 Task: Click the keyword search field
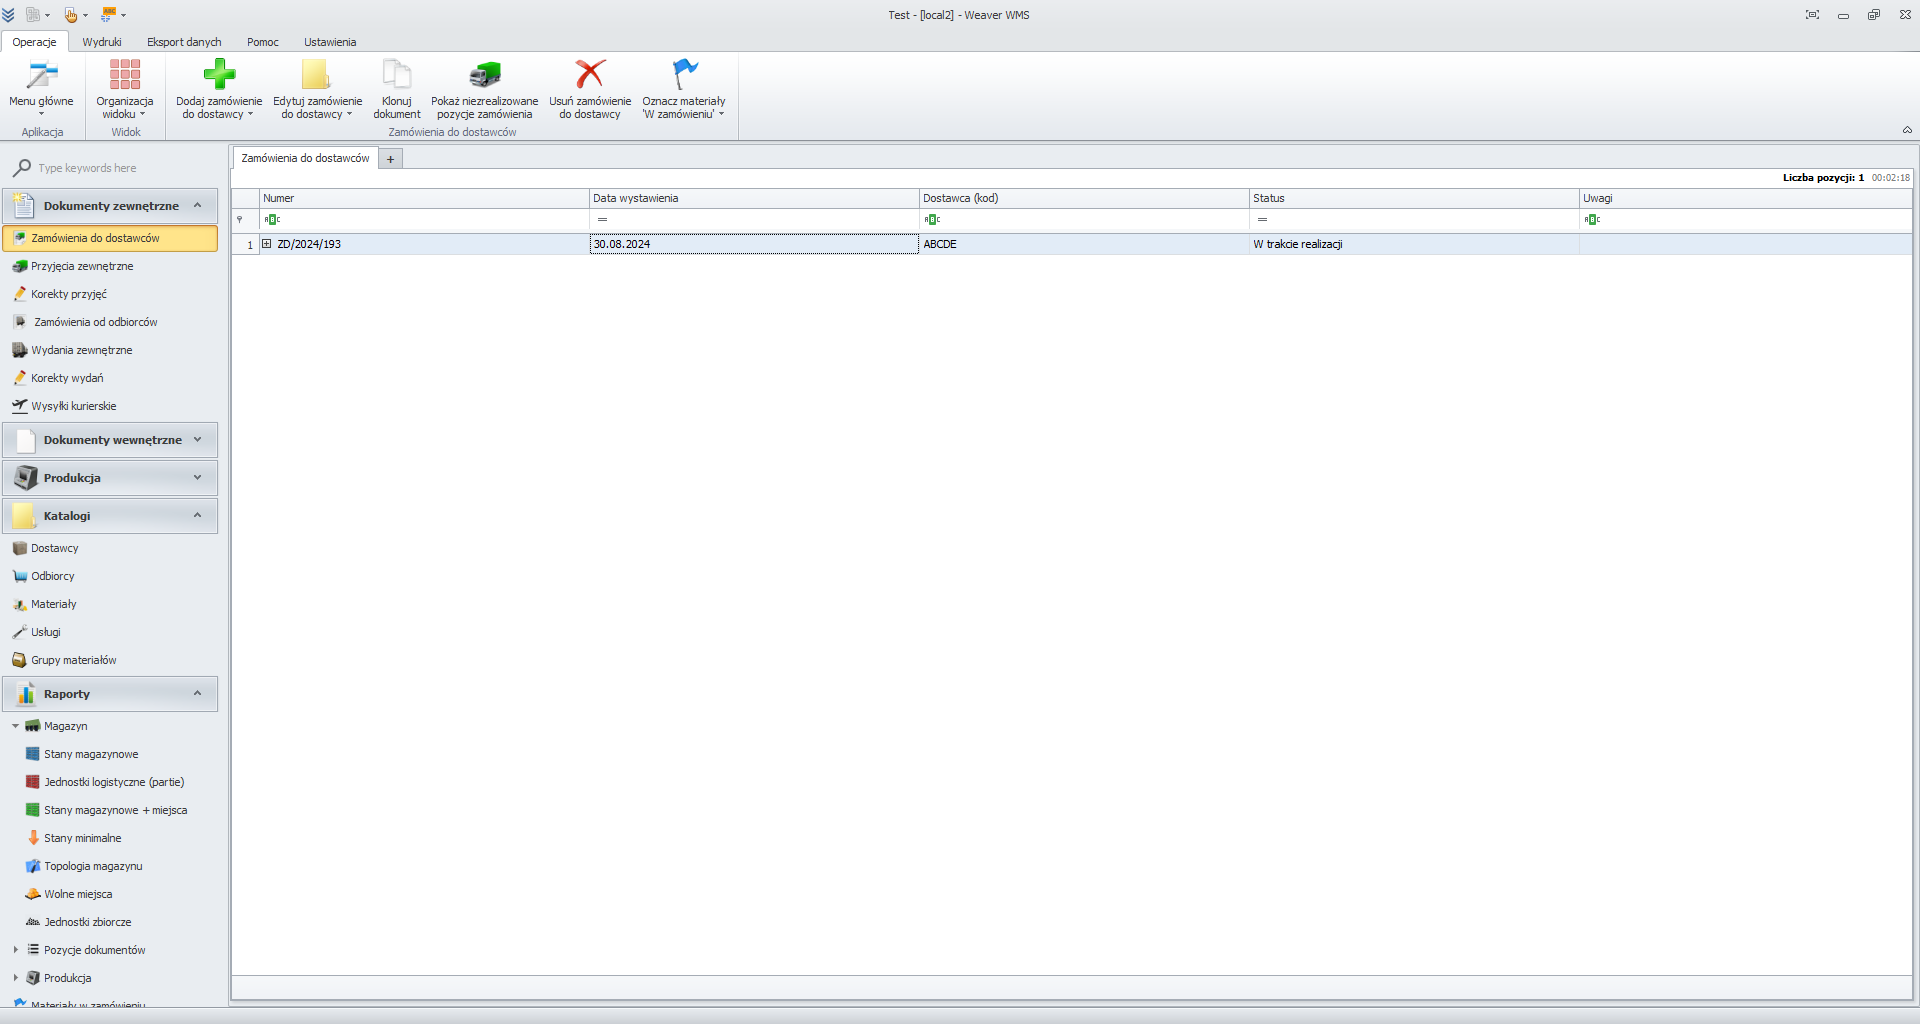coord(120,168)
